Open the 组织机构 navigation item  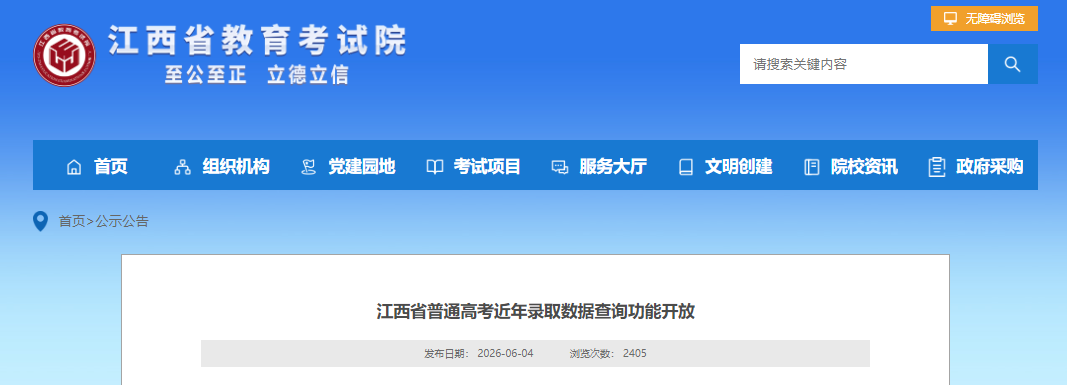[x=235, y=167]
